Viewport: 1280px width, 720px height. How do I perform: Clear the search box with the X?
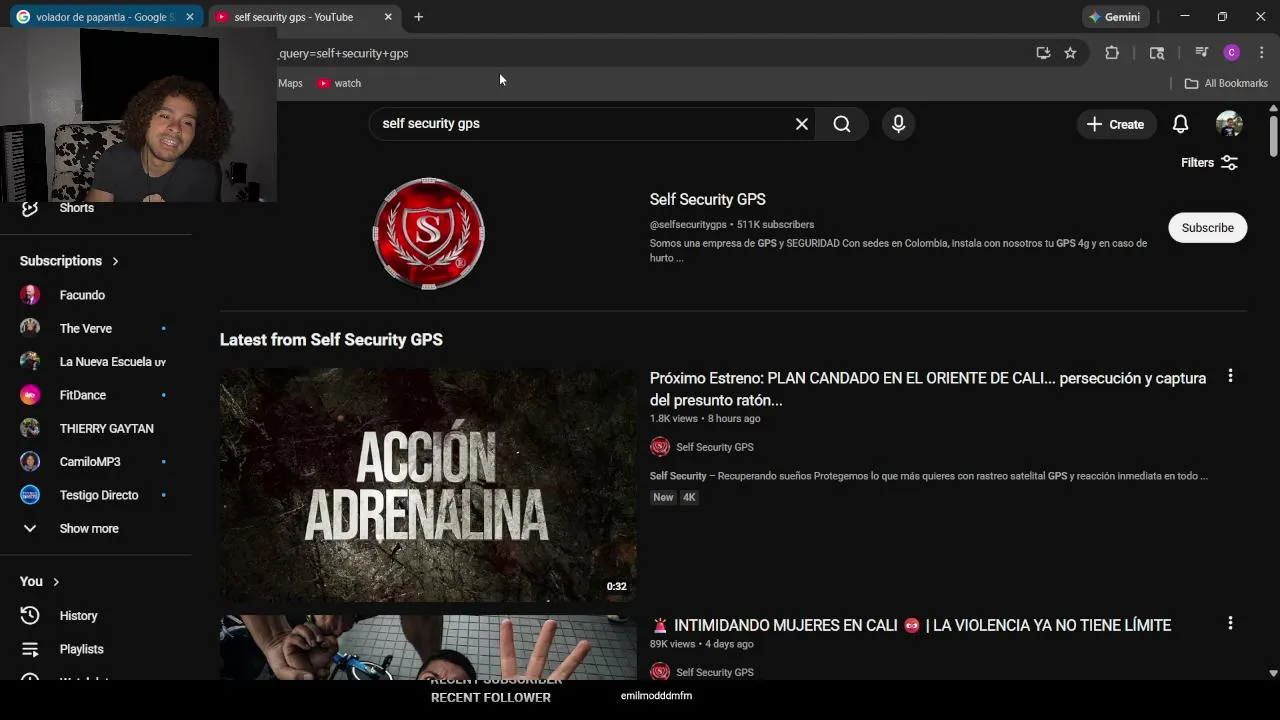coord(801,124)
